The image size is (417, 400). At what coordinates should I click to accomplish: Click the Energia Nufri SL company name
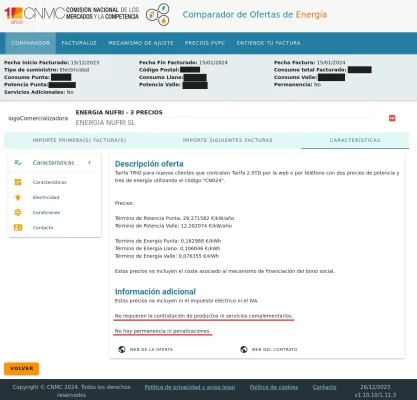[x=105, y=123]
